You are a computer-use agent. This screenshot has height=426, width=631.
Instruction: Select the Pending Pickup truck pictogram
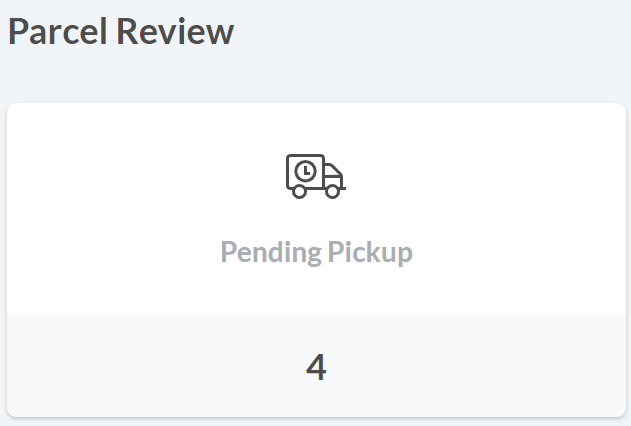click(x=315, y=176)
